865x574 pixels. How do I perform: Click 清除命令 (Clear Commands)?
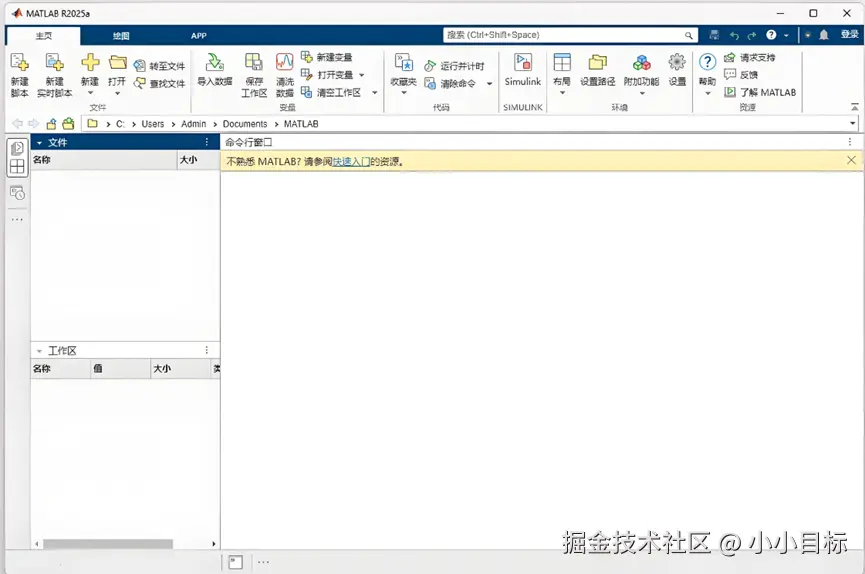(450, 83)
